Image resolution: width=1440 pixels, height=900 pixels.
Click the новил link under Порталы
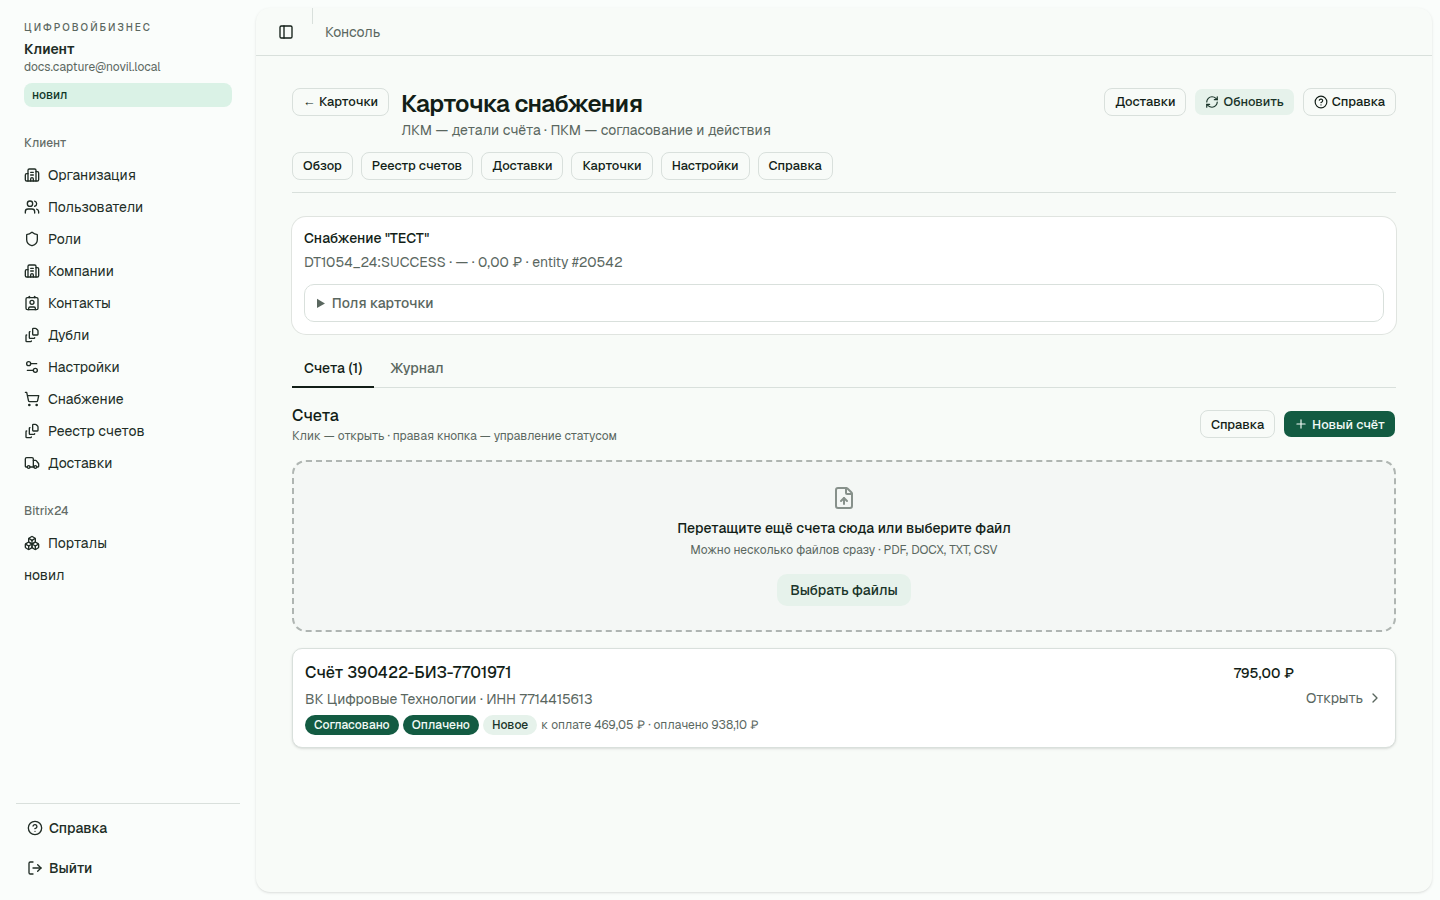pyautogui.click(x=44, y=575)
